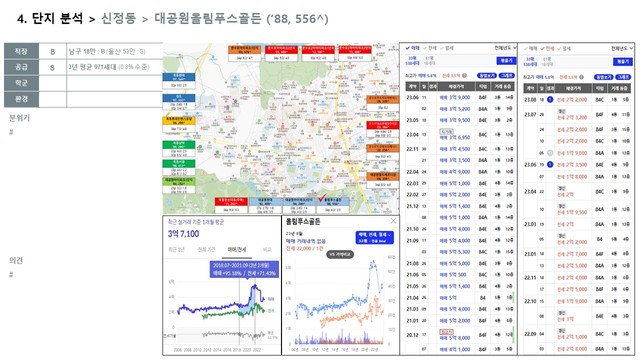Screen dimensions: 640x360
Task: Select red map label at bottom edge
Action: [231, 205]
